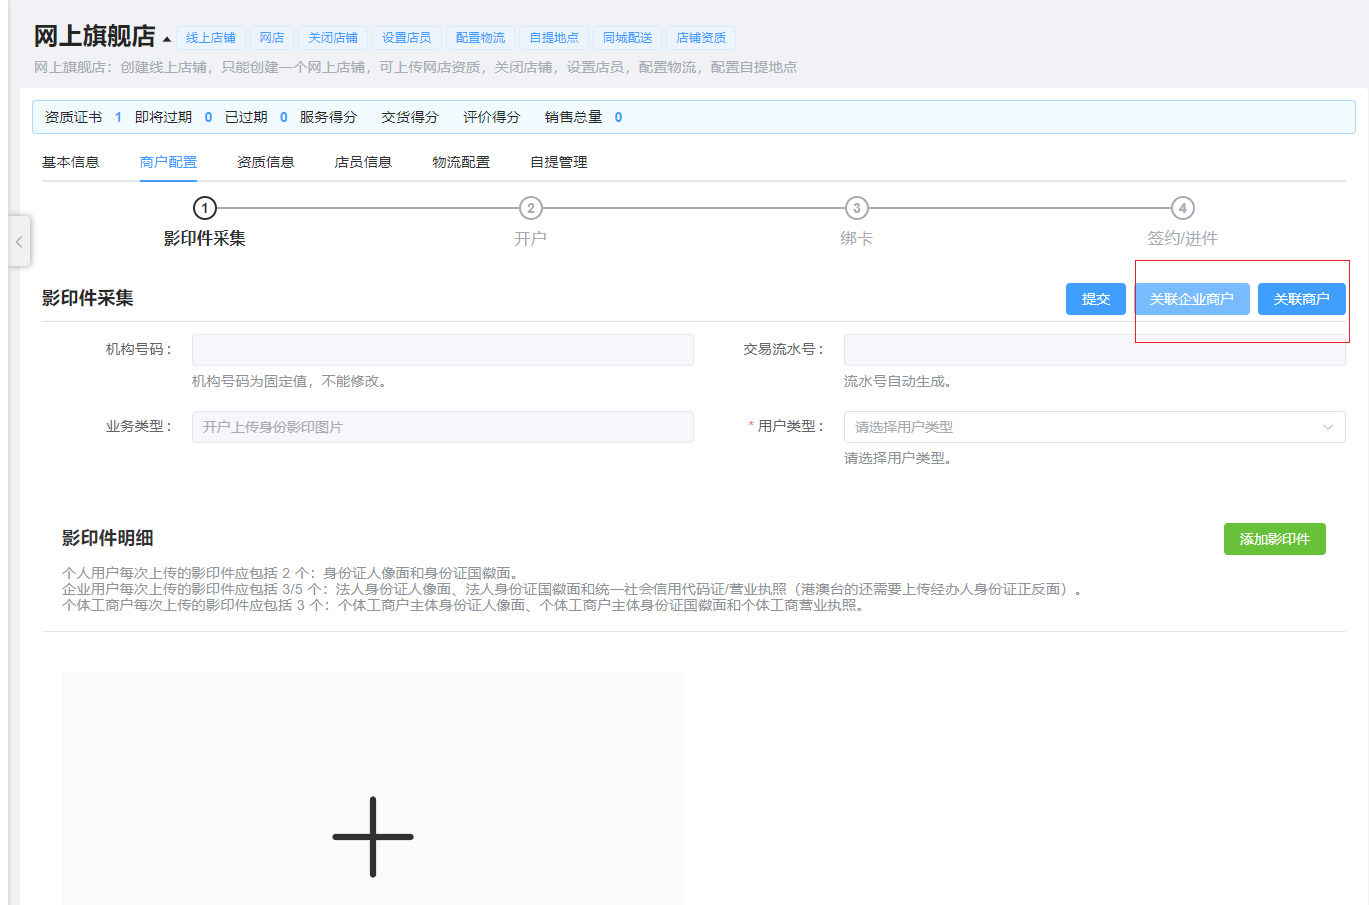Click the 用户类型 dropdown arrow
The image size is (1369, 905).
pos(1327,427)
